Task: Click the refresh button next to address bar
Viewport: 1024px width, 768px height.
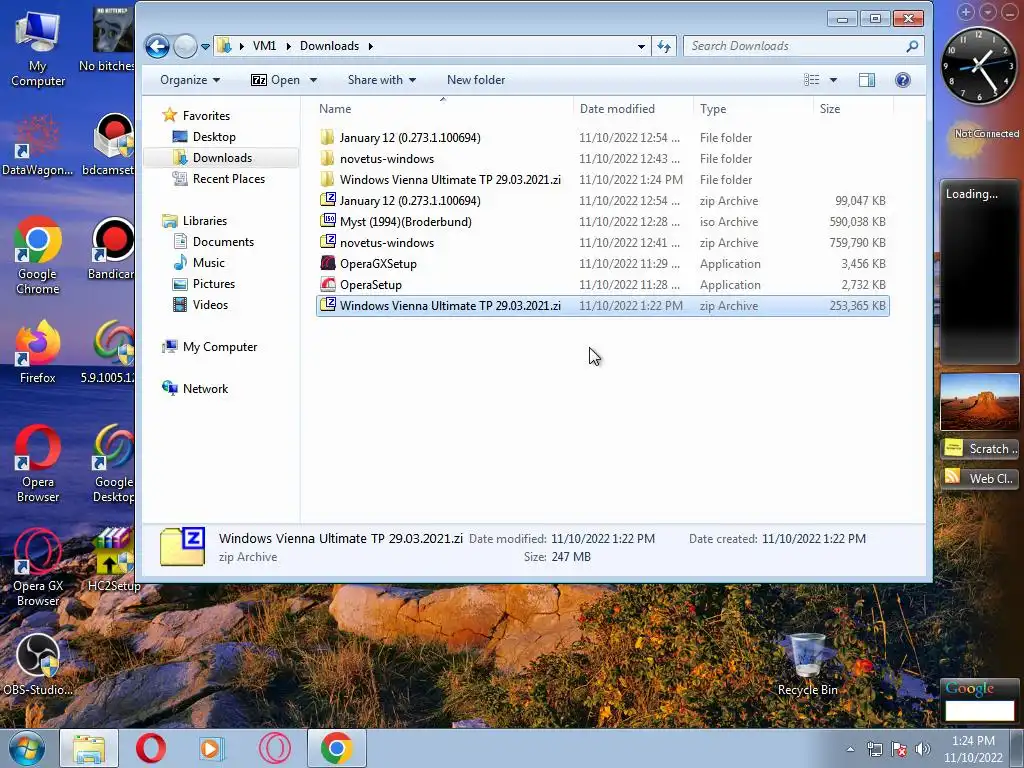Action: tap(664, 46)
